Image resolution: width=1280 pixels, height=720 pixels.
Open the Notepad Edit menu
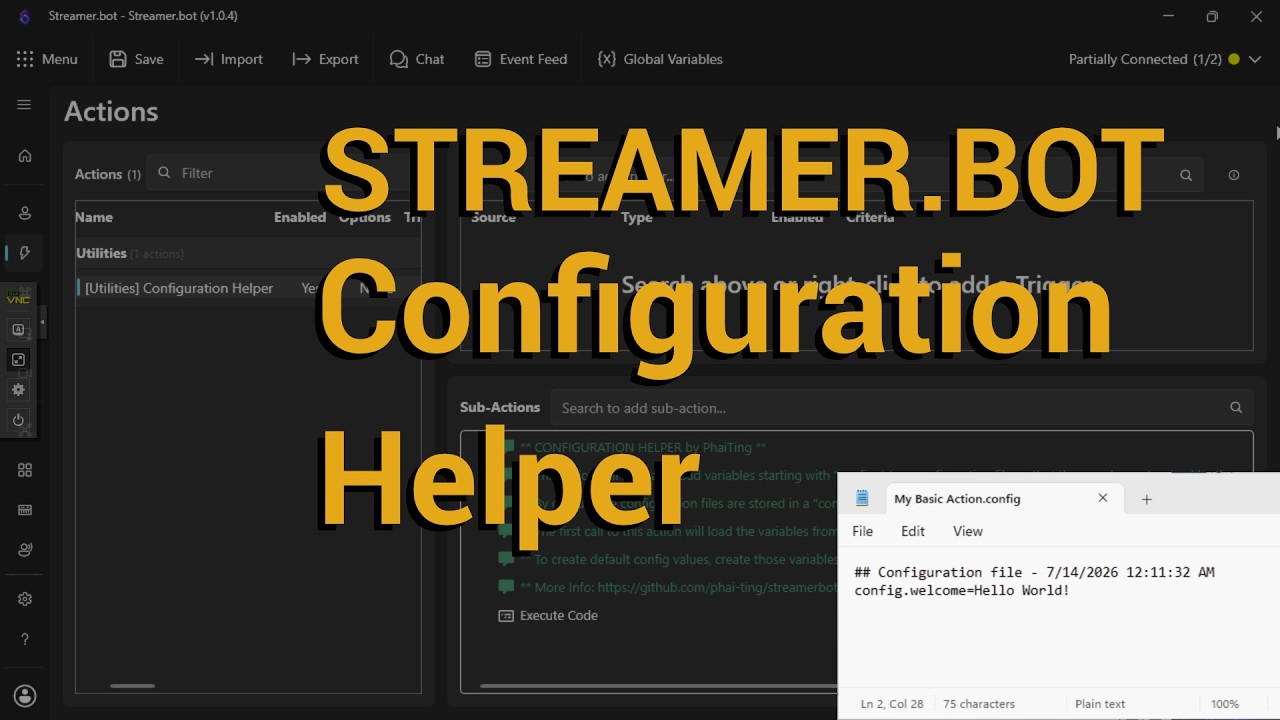pos(913,531)
